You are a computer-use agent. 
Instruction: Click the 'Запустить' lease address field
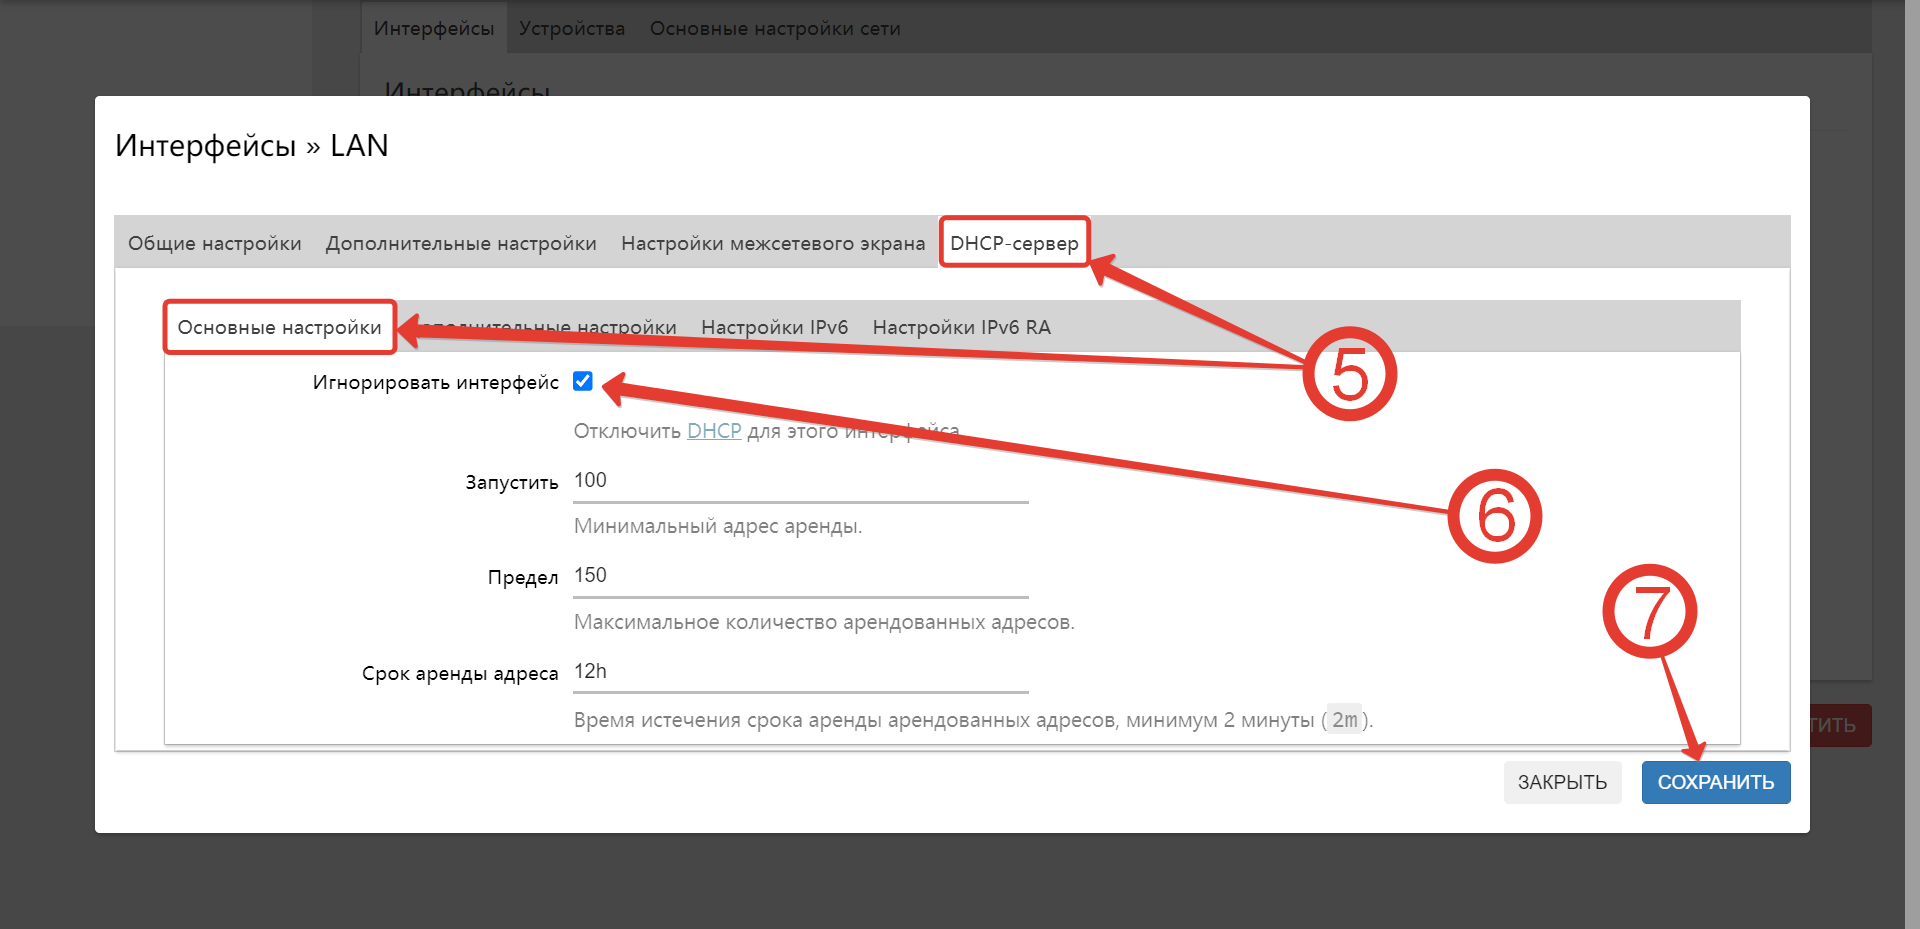tap(800, 481)
